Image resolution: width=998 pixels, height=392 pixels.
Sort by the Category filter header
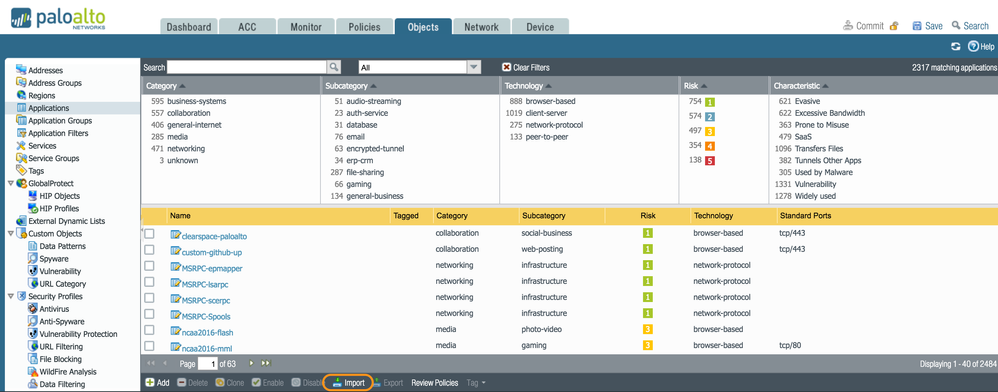click(x=165, y=86)
